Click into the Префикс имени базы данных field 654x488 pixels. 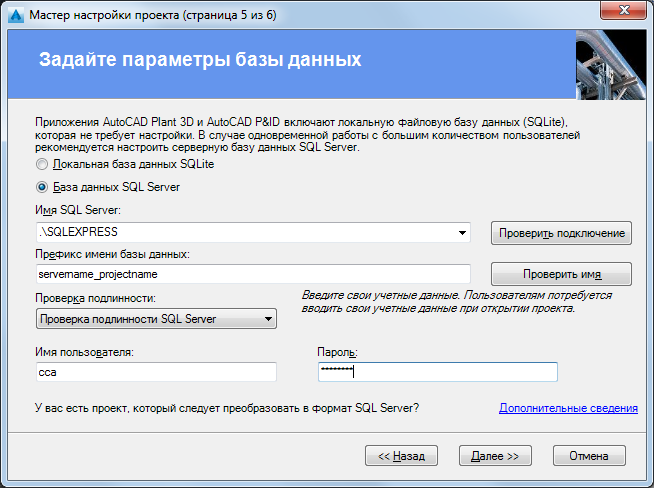pos(253,274)
